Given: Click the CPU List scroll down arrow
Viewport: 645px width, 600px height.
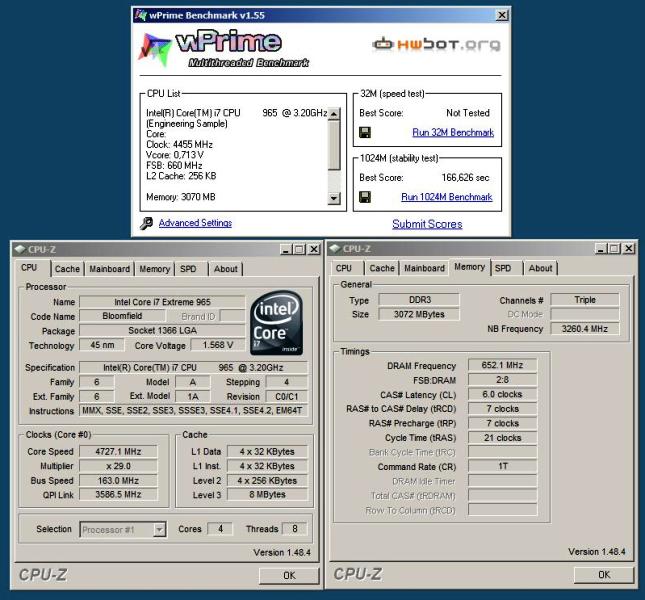Looking at the screenshot, I should 334,198.
